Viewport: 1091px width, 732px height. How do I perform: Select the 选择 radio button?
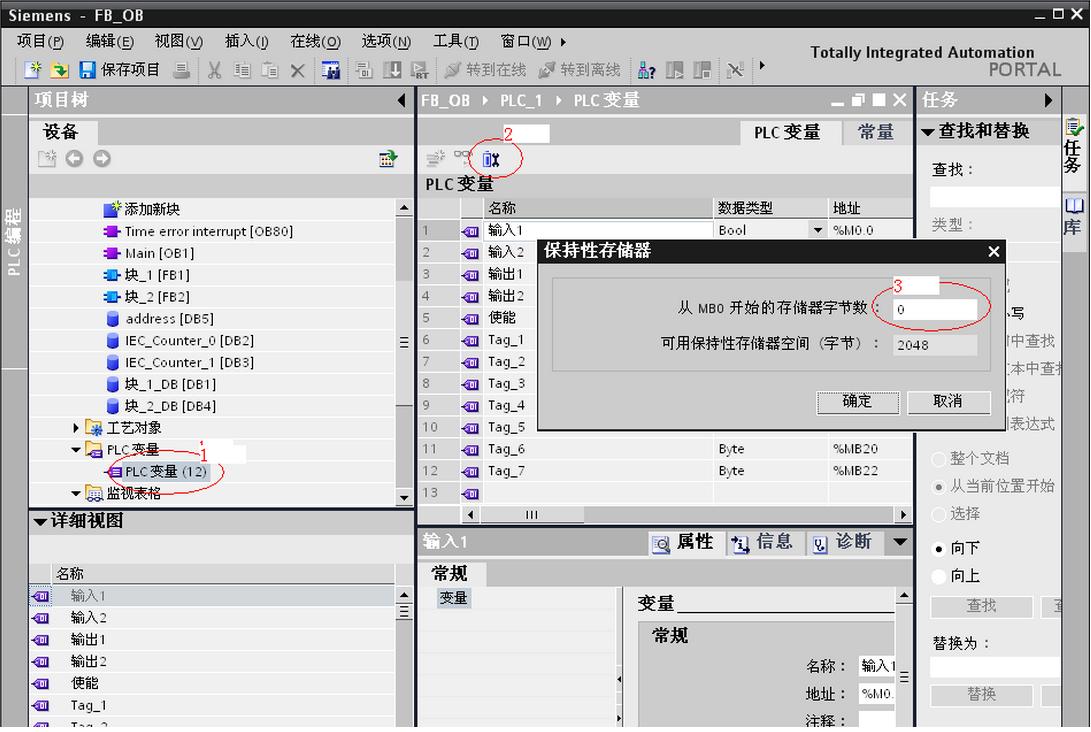click(939, 515)
